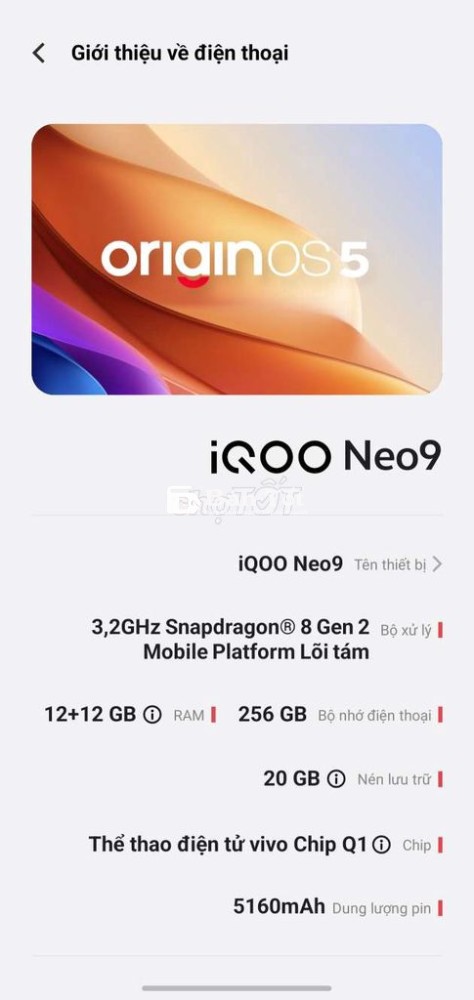Tap the bottom home gesture bar
The height and width of the screenshot is (1000, 474).
point(237,989)
